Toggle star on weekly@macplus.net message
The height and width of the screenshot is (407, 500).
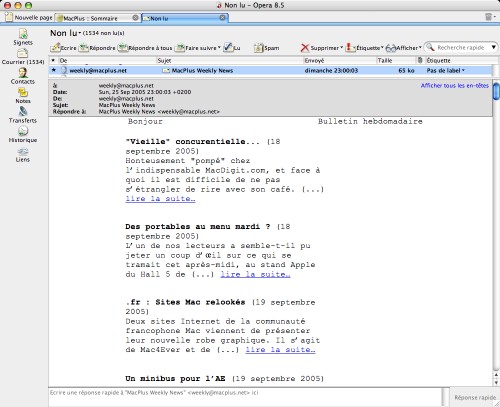pyautogui.click(x=54, y=70)
